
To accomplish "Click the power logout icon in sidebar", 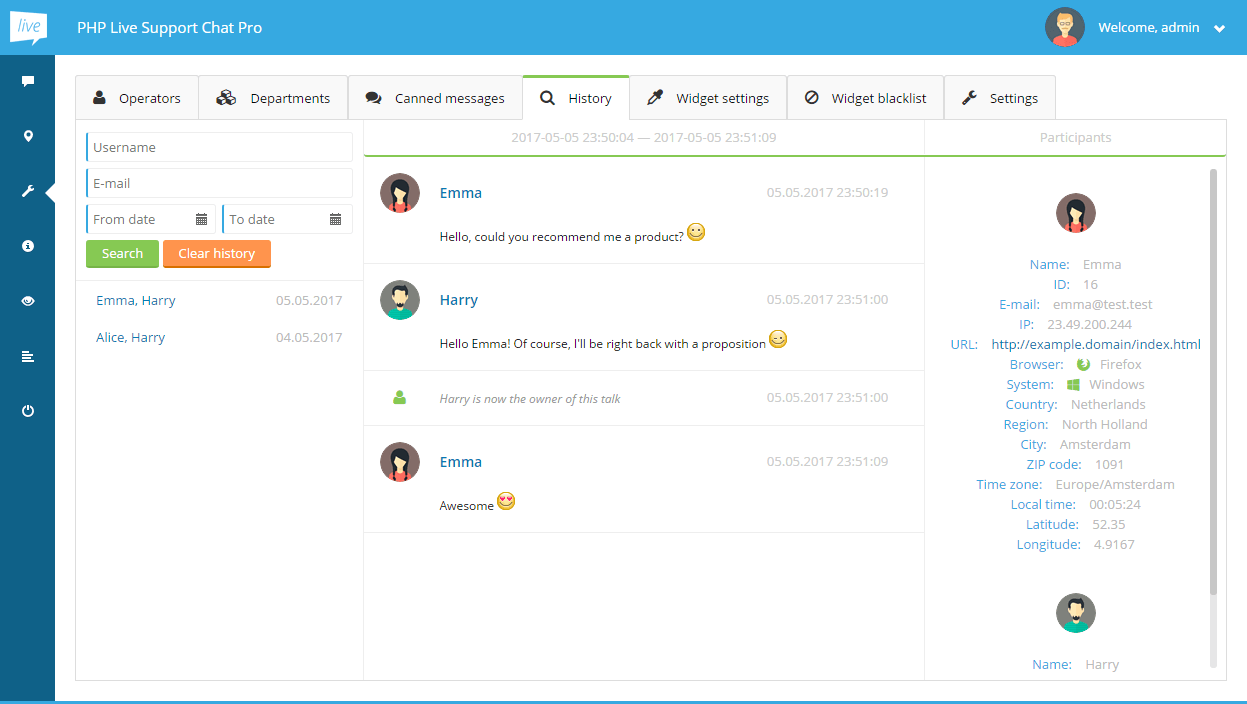I will (28, 411).
